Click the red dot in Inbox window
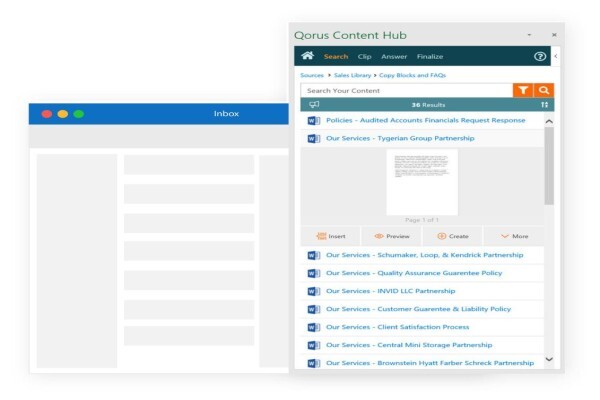 click(47, 114)
